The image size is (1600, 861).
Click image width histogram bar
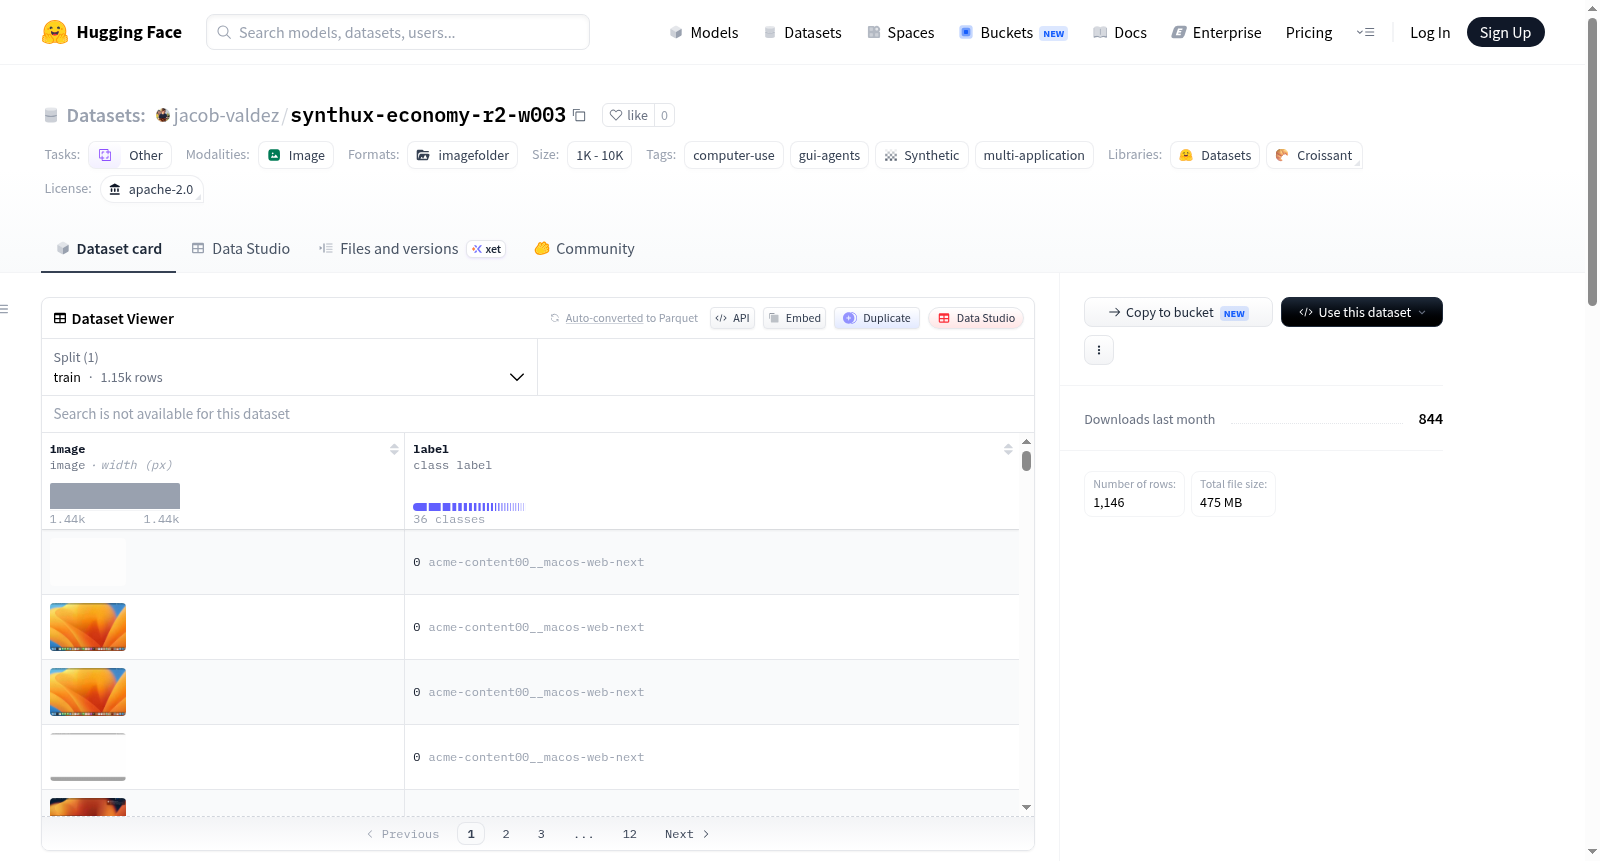tap(115, 496)
